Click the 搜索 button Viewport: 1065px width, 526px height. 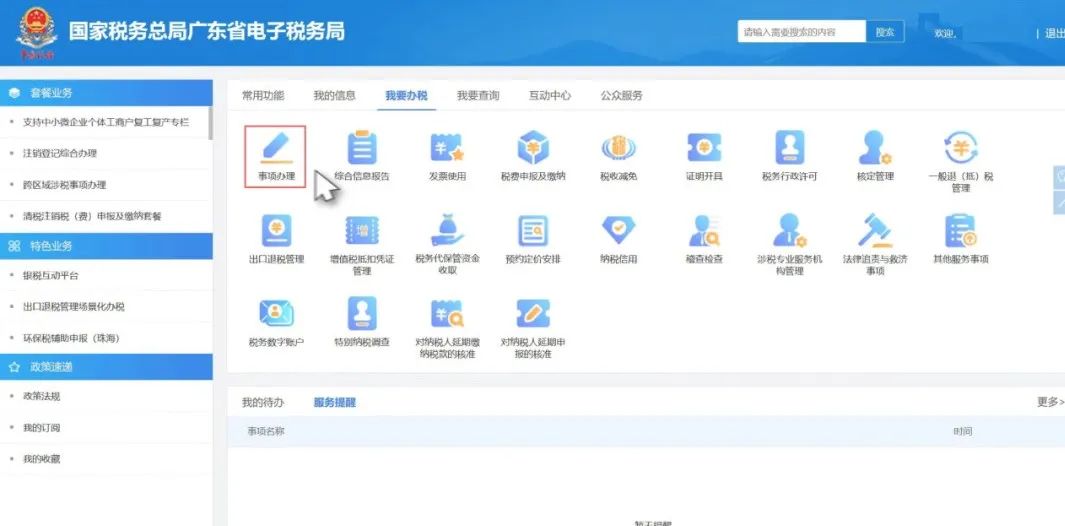[885, 31]
